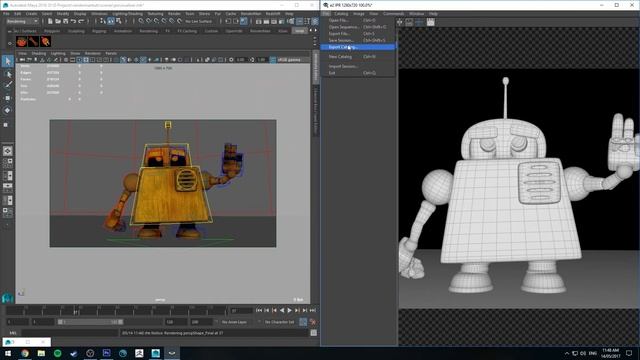Screen dimensions: 640x360
Task: Click current frame marker on timeline
Action: coord(76,312)
